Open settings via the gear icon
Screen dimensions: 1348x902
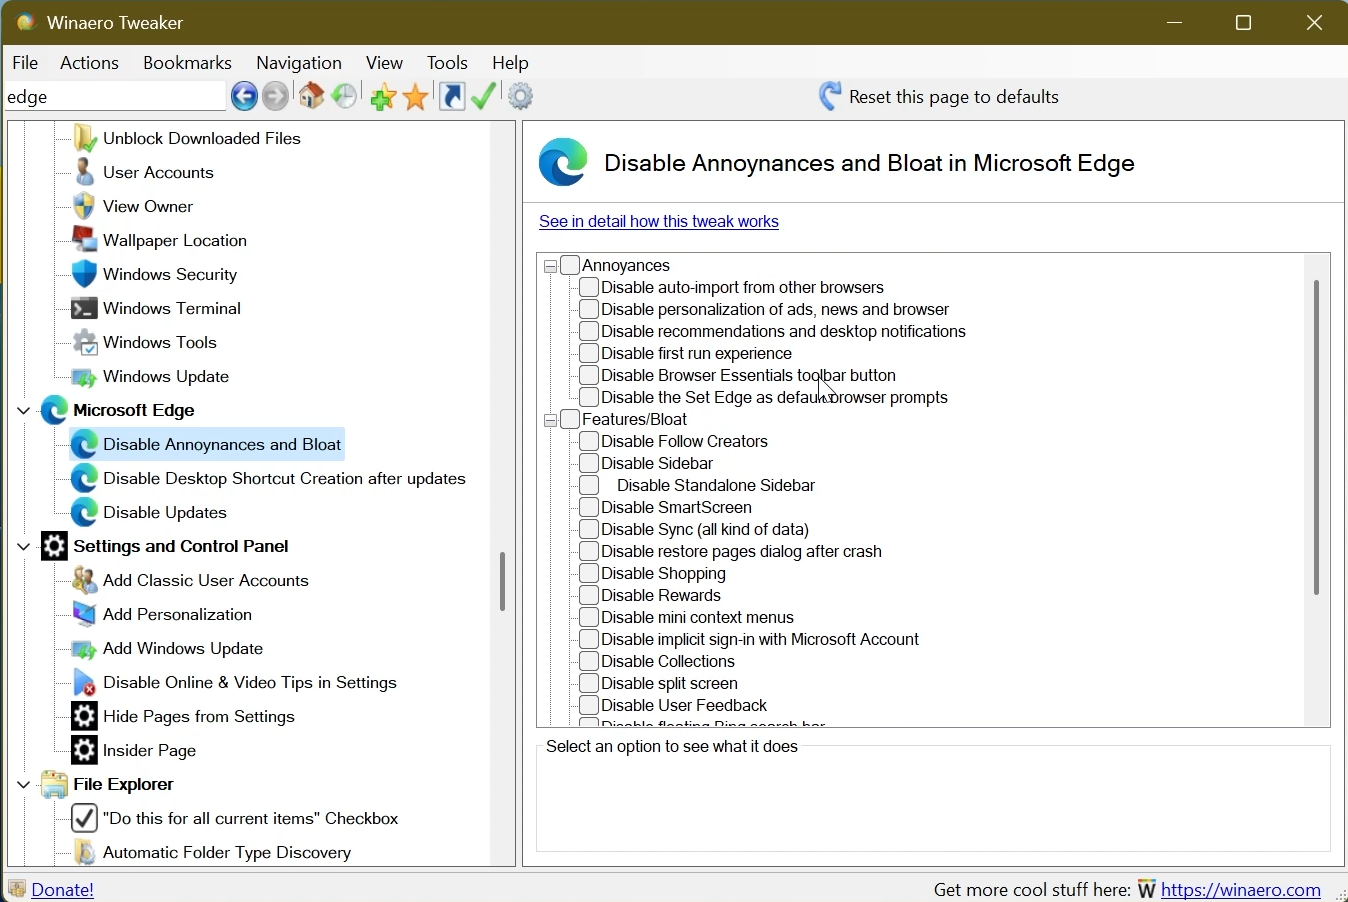[x=521, y=96]
